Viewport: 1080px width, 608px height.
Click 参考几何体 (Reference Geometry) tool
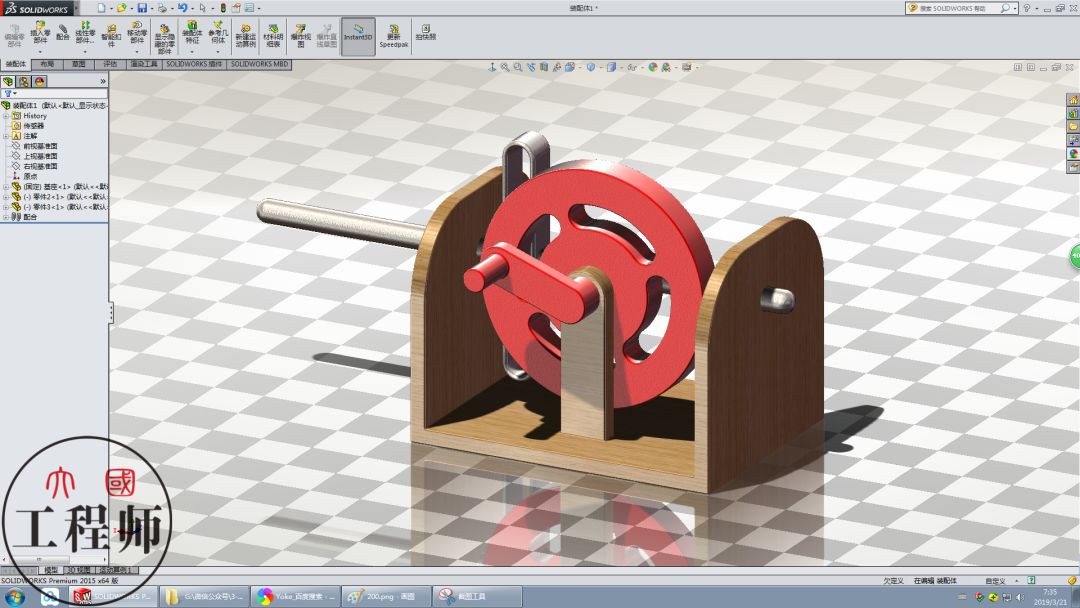point(218,33)
